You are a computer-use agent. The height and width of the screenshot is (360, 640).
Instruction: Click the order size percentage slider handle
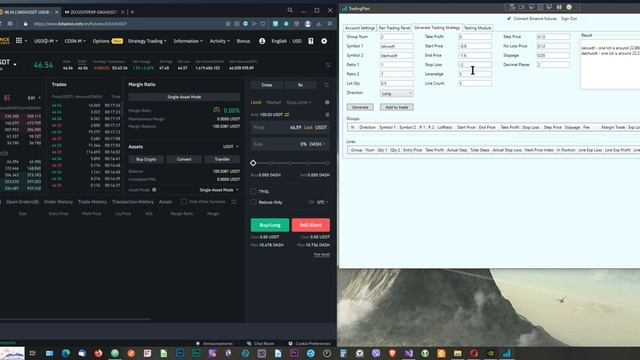[253, 163]
